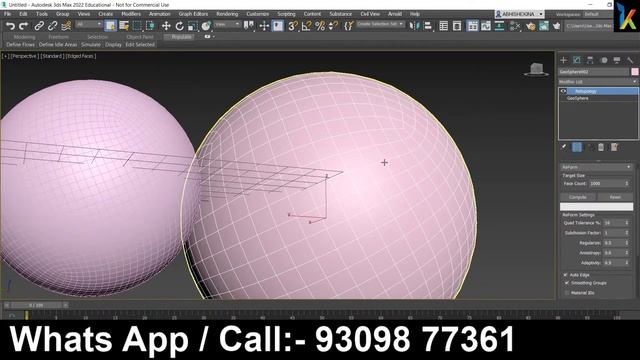Toggle 3D Snaps icon
The height and width of the screenshot is (360, 640).
click(293, 26)
